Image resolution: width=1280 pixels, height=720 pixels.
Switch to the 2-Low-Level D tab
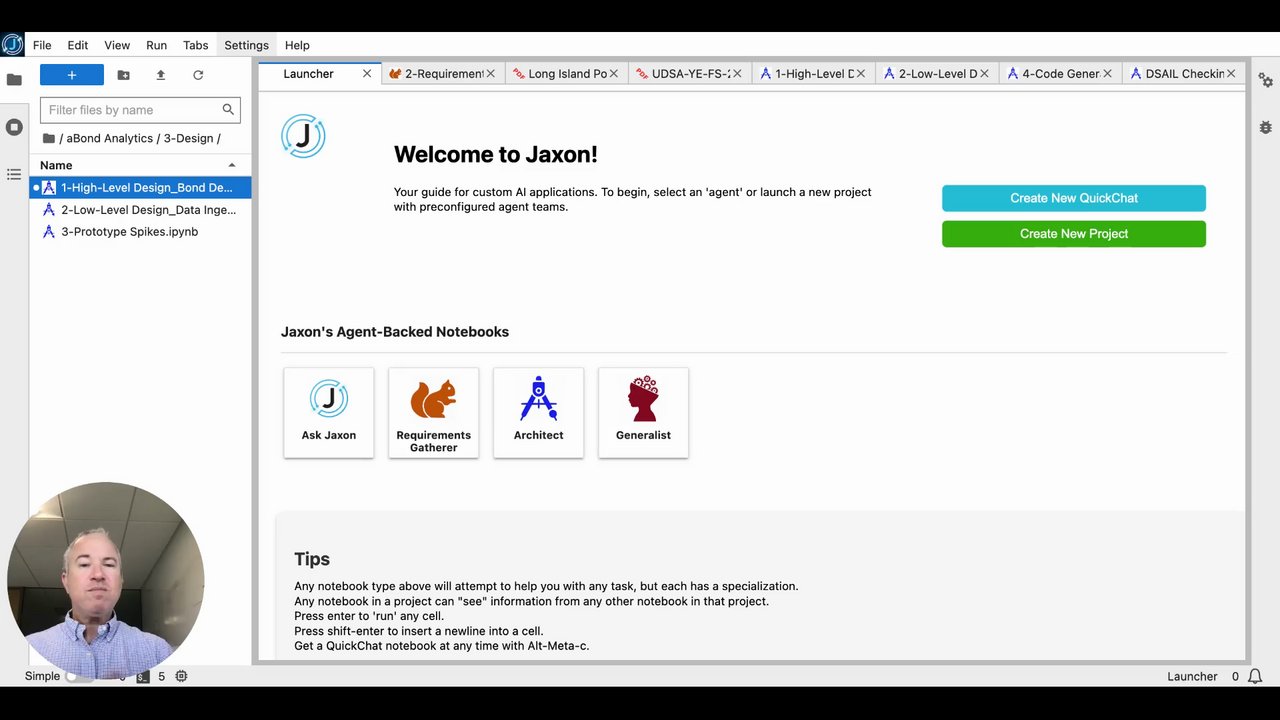tap(937, 74)
